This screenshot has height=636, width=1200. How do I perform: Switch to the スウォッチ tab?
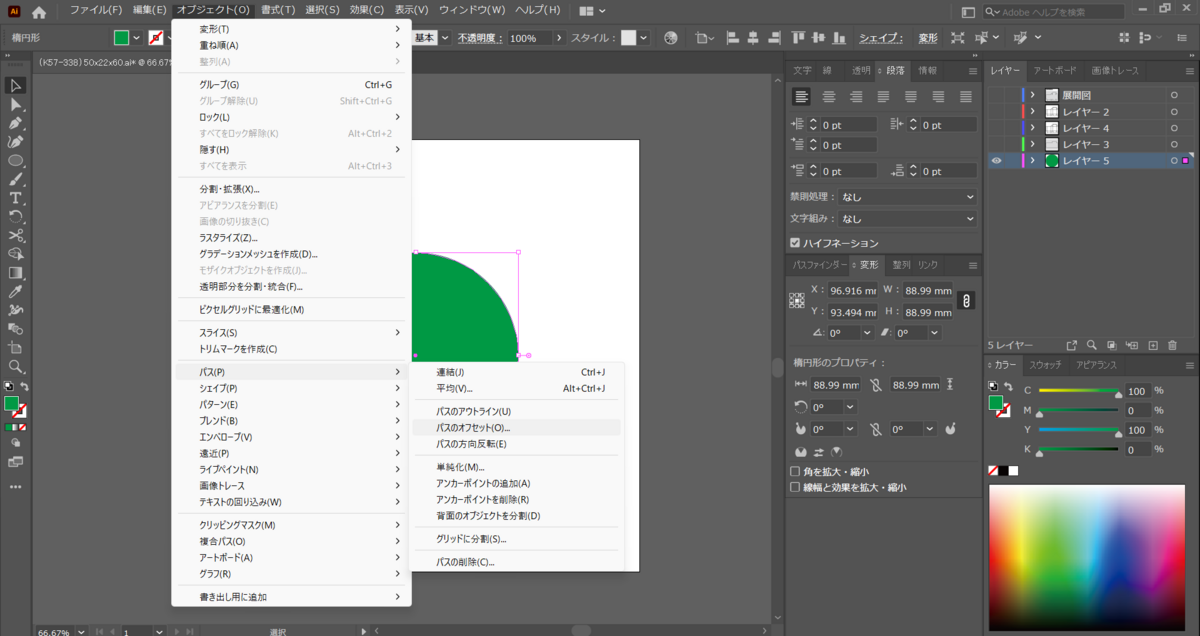[1045, 365]
